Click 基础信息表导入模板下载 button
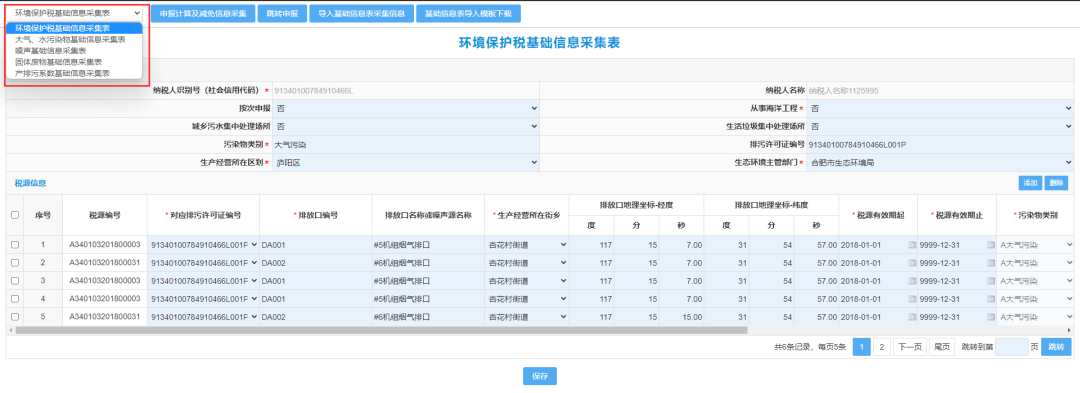Image resolution: width=1080 pixels, height=393 pixels. click(468, 14)
